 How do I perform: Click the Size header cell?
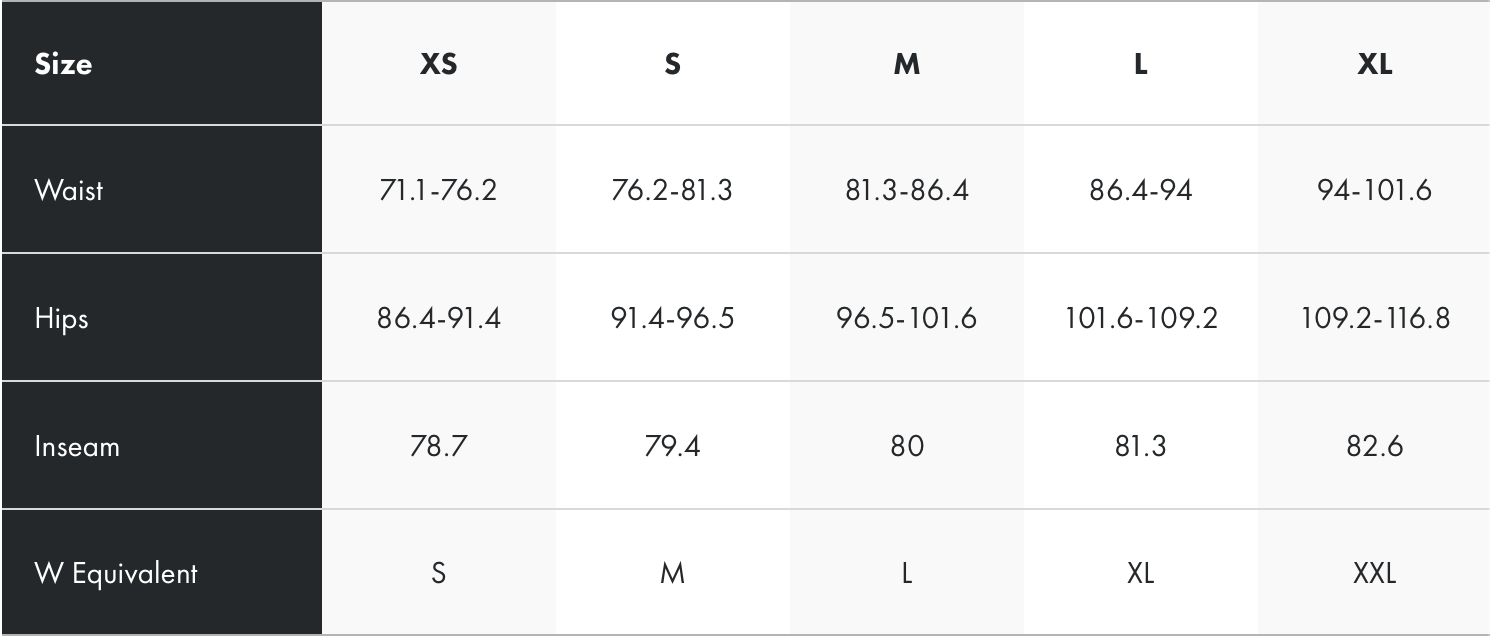click(x=63, y=64)
